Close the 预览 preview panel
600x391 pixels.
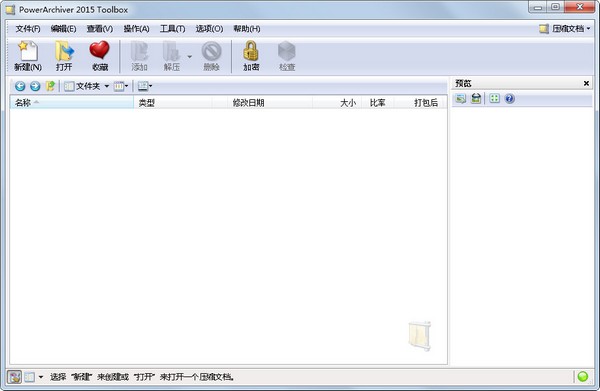[586, 83]
